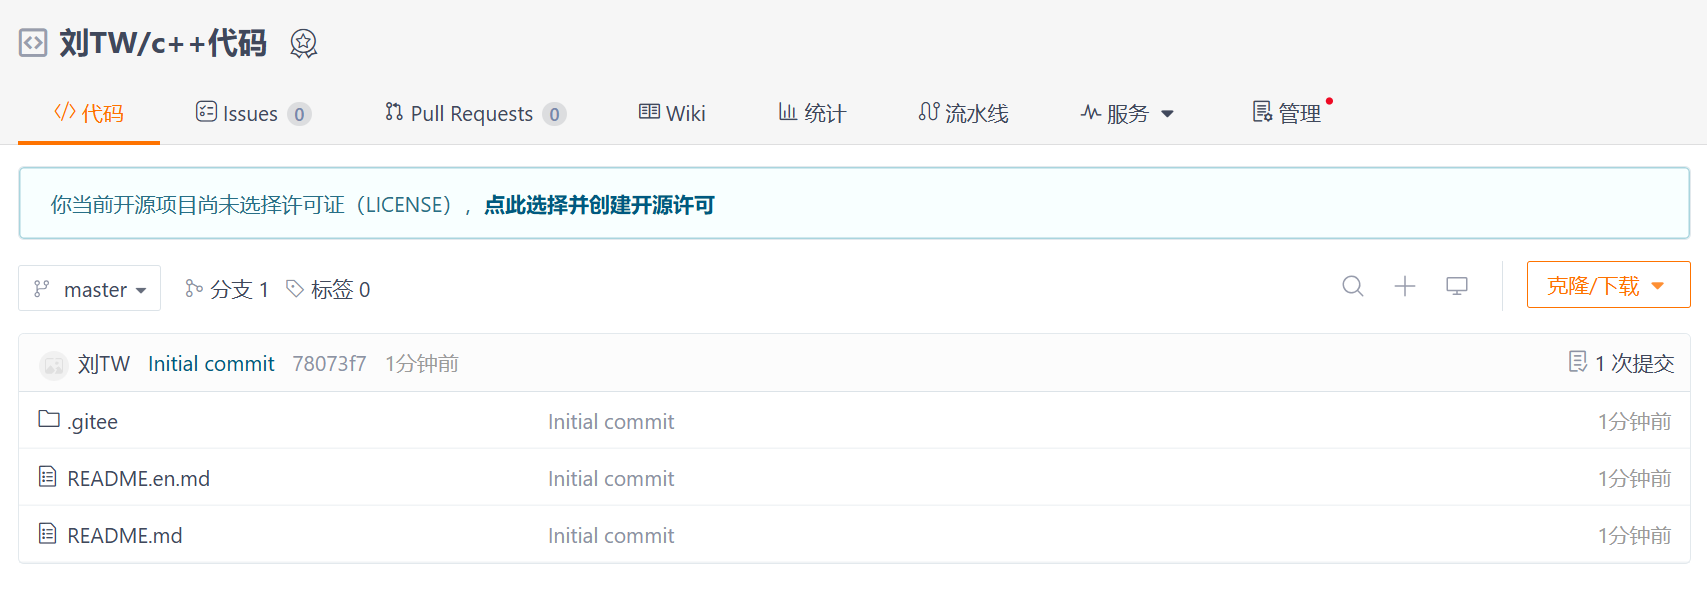Click the 点此选择并创建开源许可 link

click(599, 205)
